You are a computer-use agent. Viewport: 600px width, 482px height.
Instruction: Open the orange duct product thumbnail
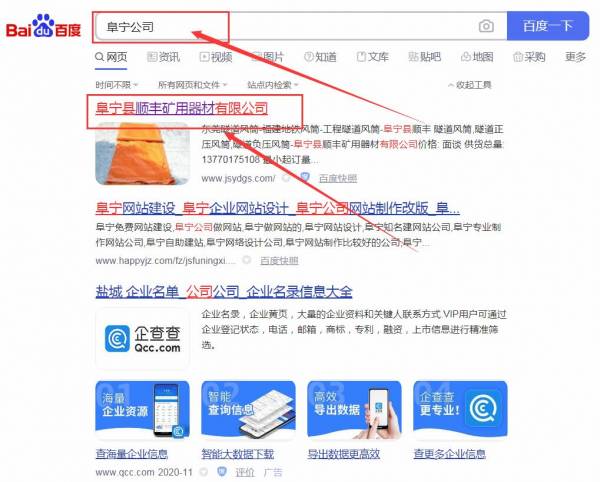click(x=142, y=153)
